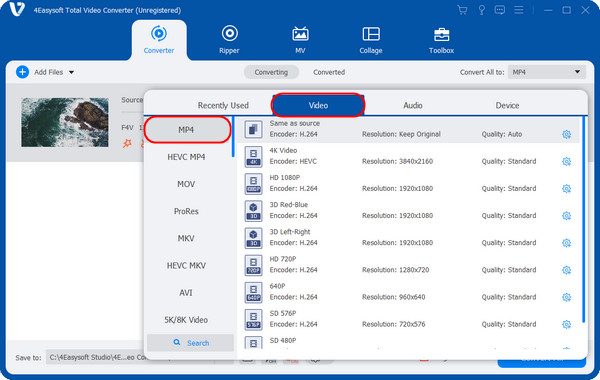Image resolution: width=600 pixels, height=380 pixels.
Task: Open the Collage tab
Action: 371,40
